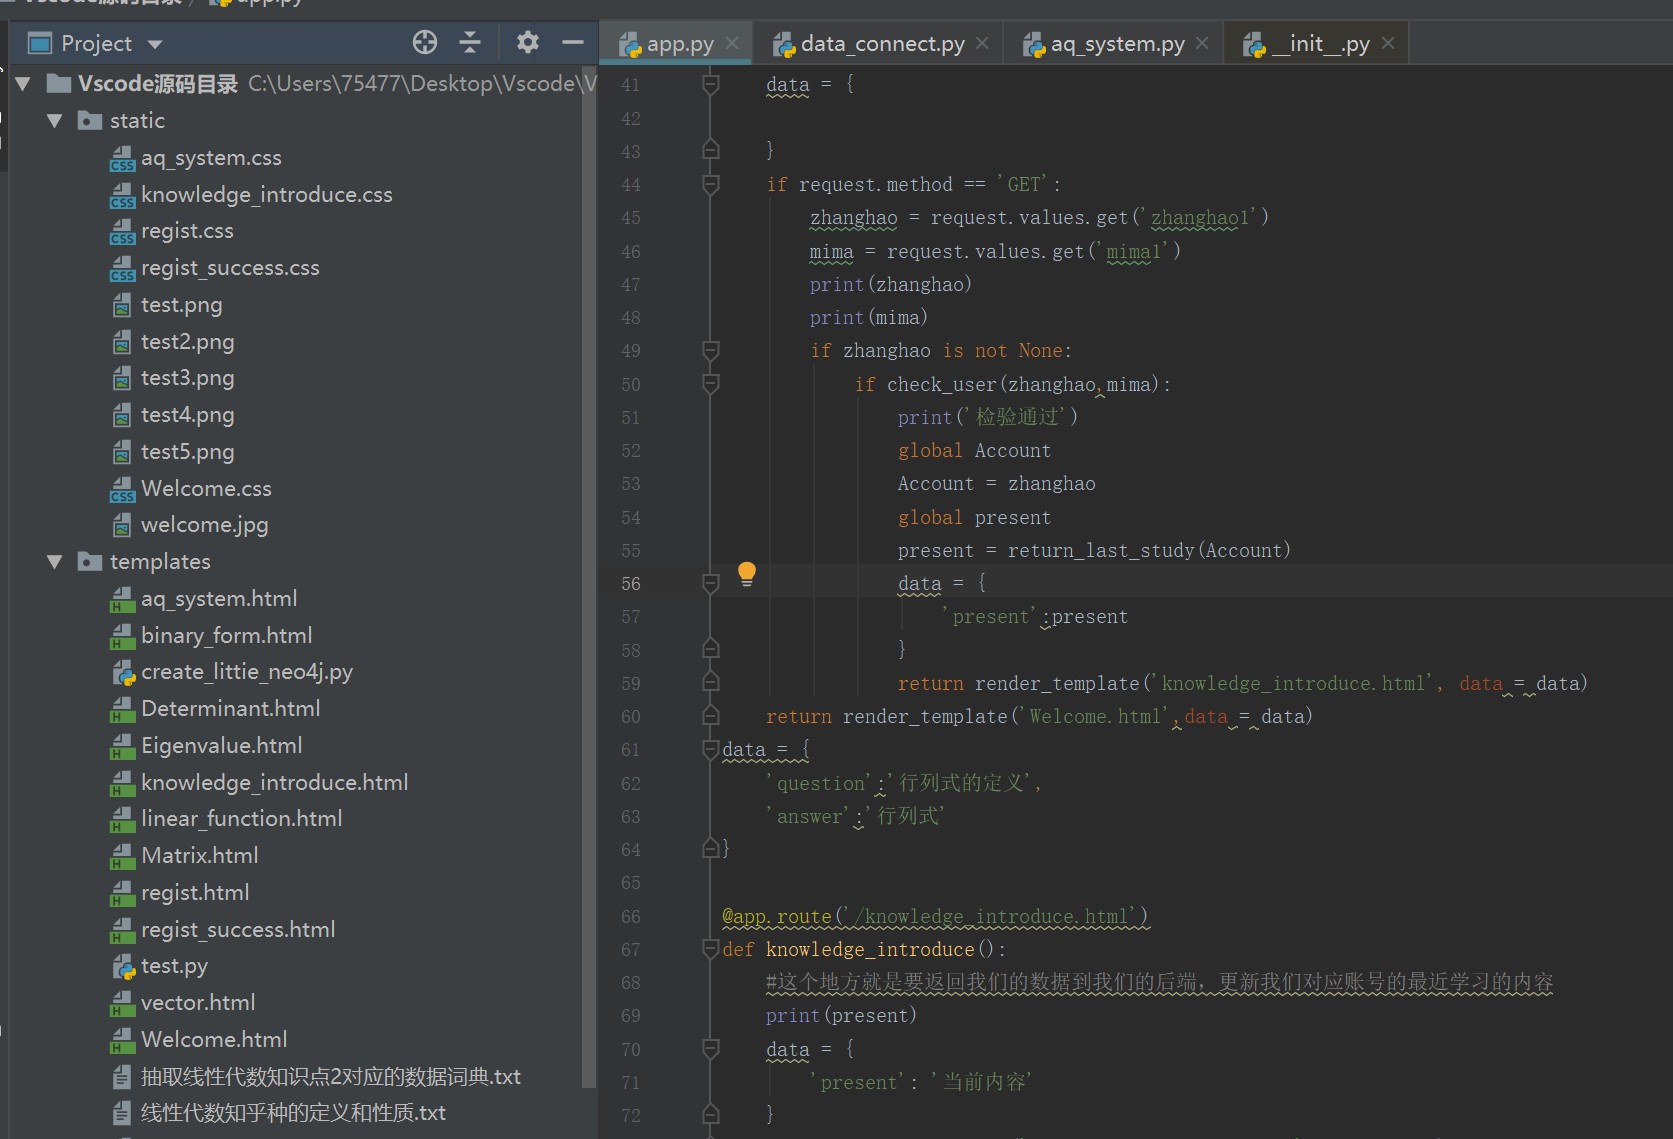This screenshot has height=1139, width=1673.
Task: Select Eigenvalue.html template
Action: coord(221,746)
